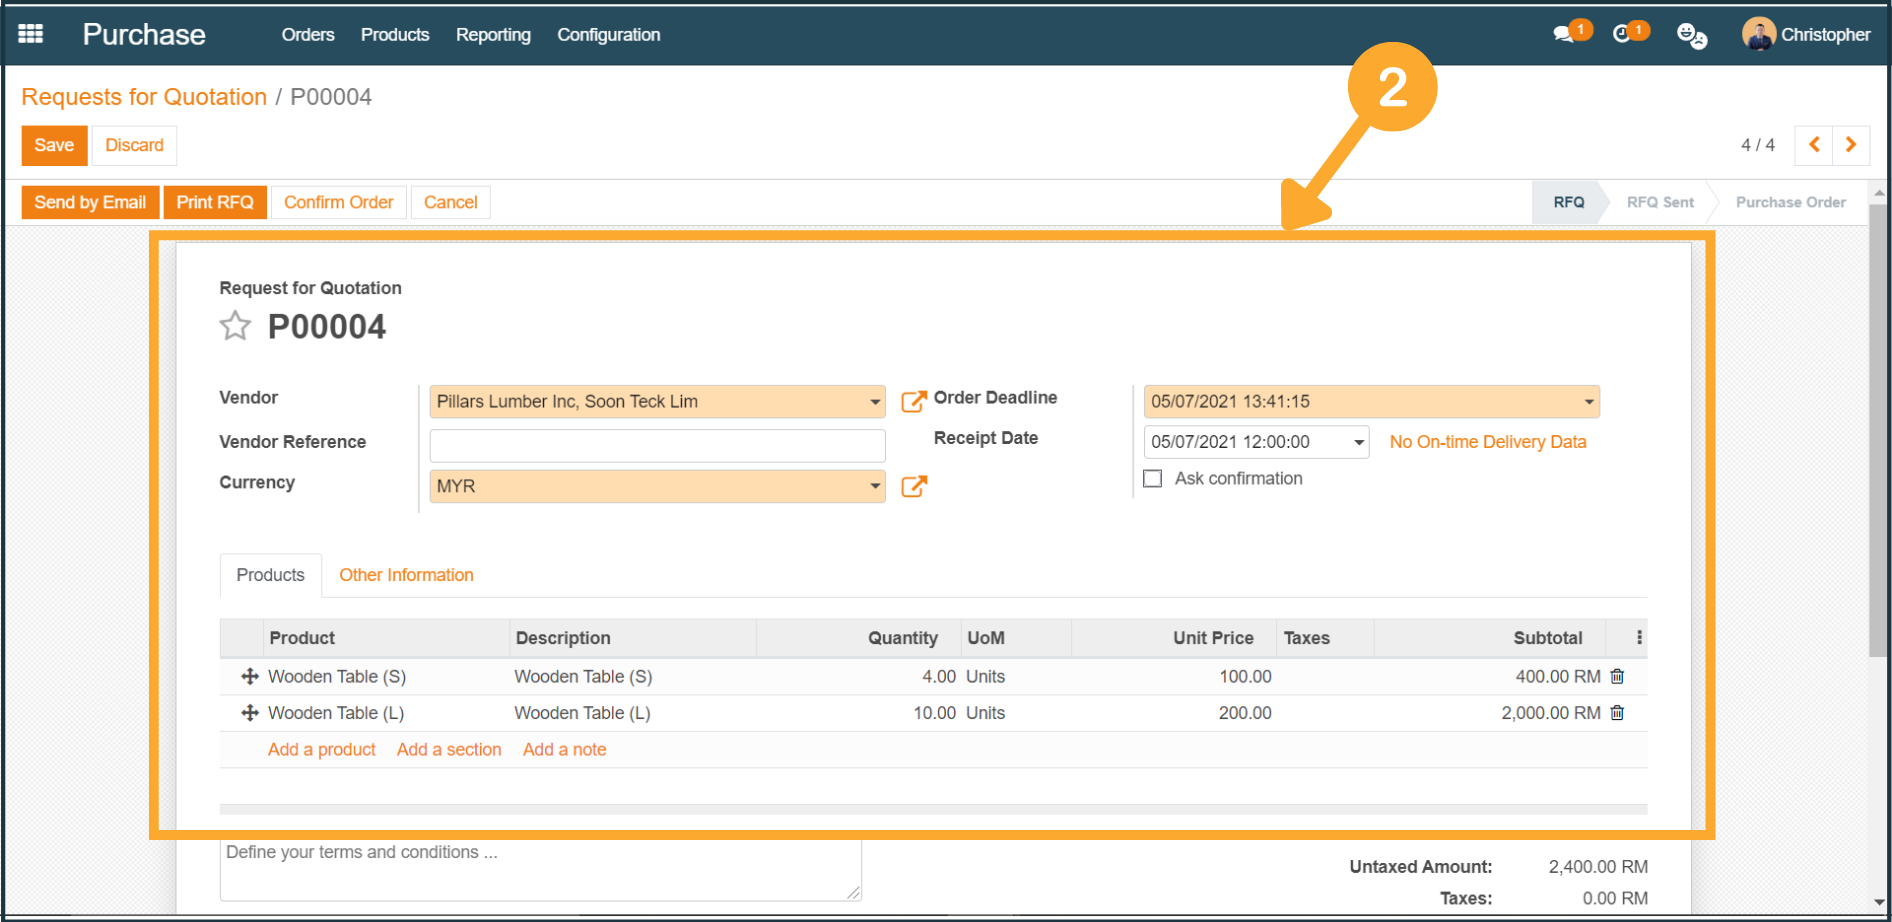Image resolution: width=1892 pixels, height=922 pixels.
Task: Switch to the Other Information tab
Action: pyautogui.click(x=406, y=575)
